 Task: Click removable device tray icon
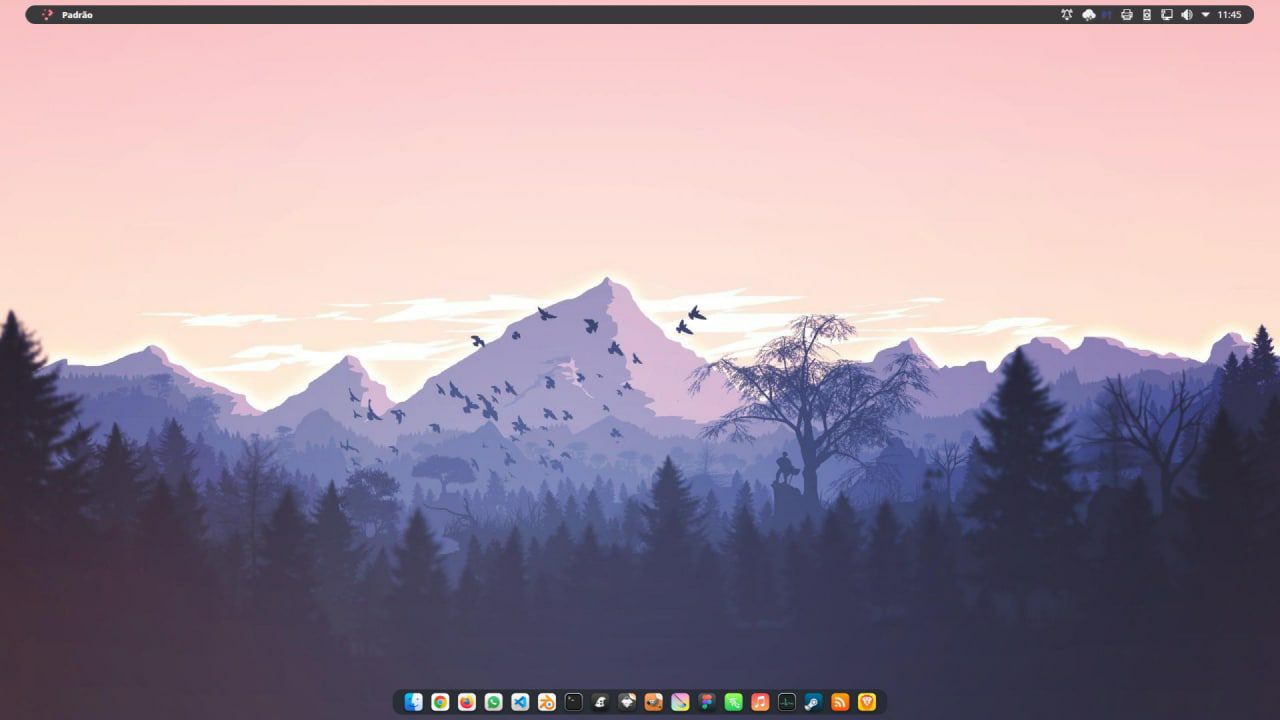[x=1147, y=15]
